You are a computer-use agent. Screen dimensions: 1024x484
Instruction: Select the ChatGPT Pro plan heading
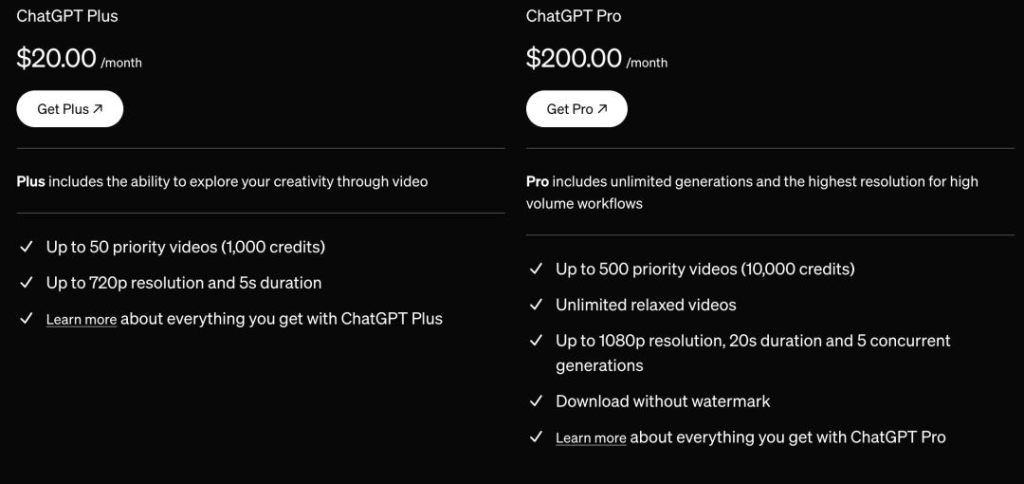[573, 16]
